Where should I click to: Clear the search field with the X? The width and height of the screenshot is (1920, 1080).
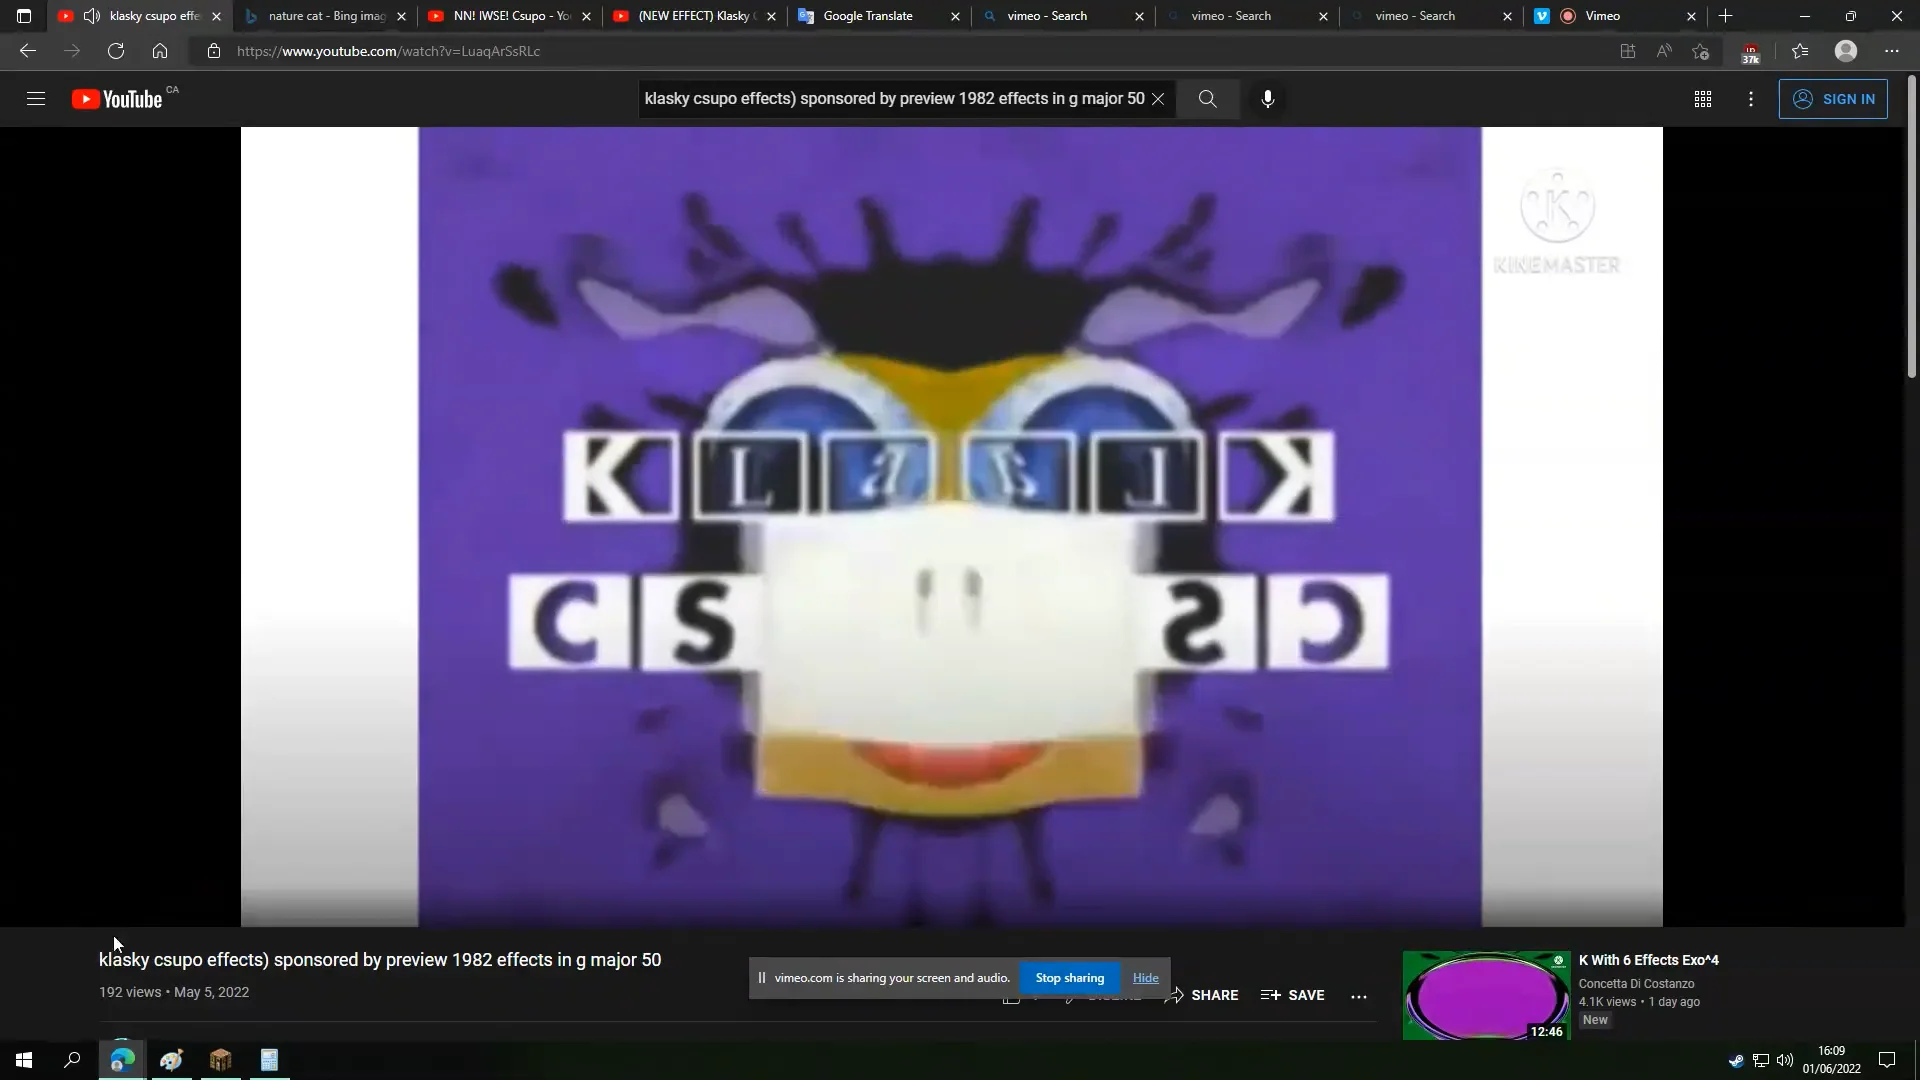1159,99
